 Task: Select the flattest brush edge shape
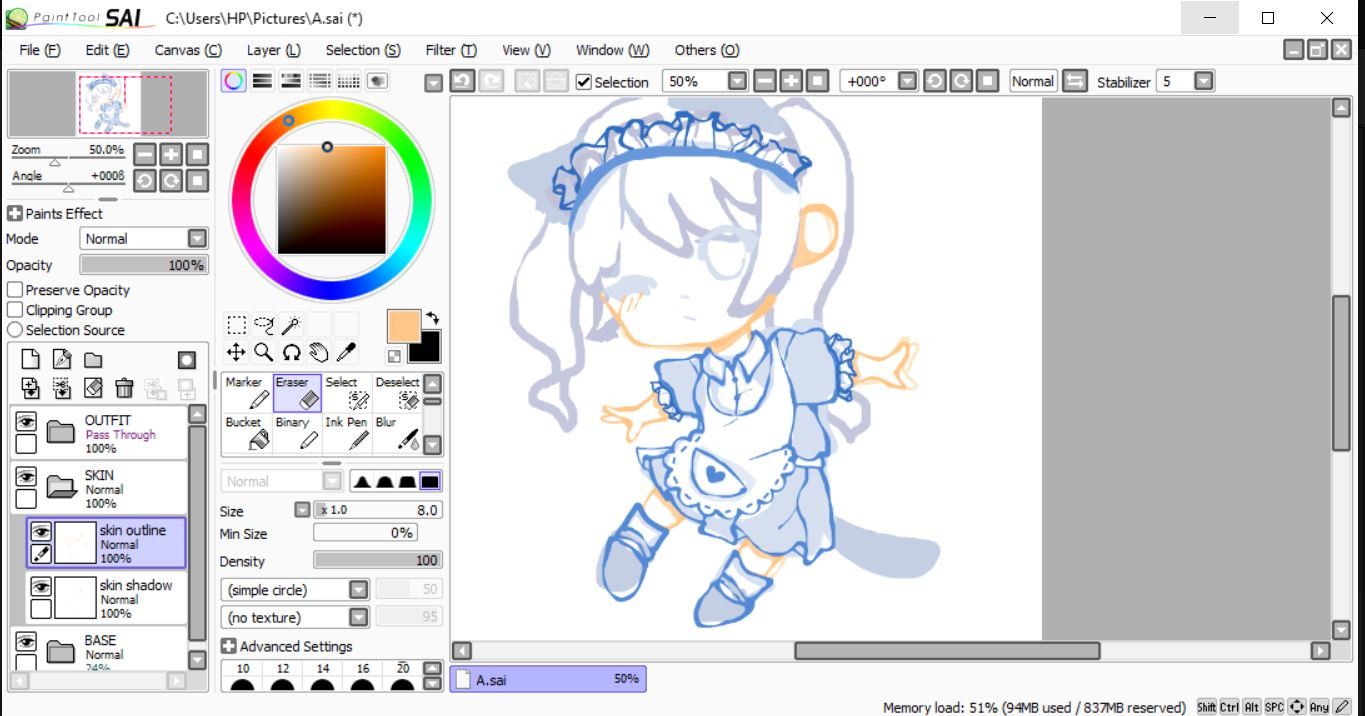point(430,482)
